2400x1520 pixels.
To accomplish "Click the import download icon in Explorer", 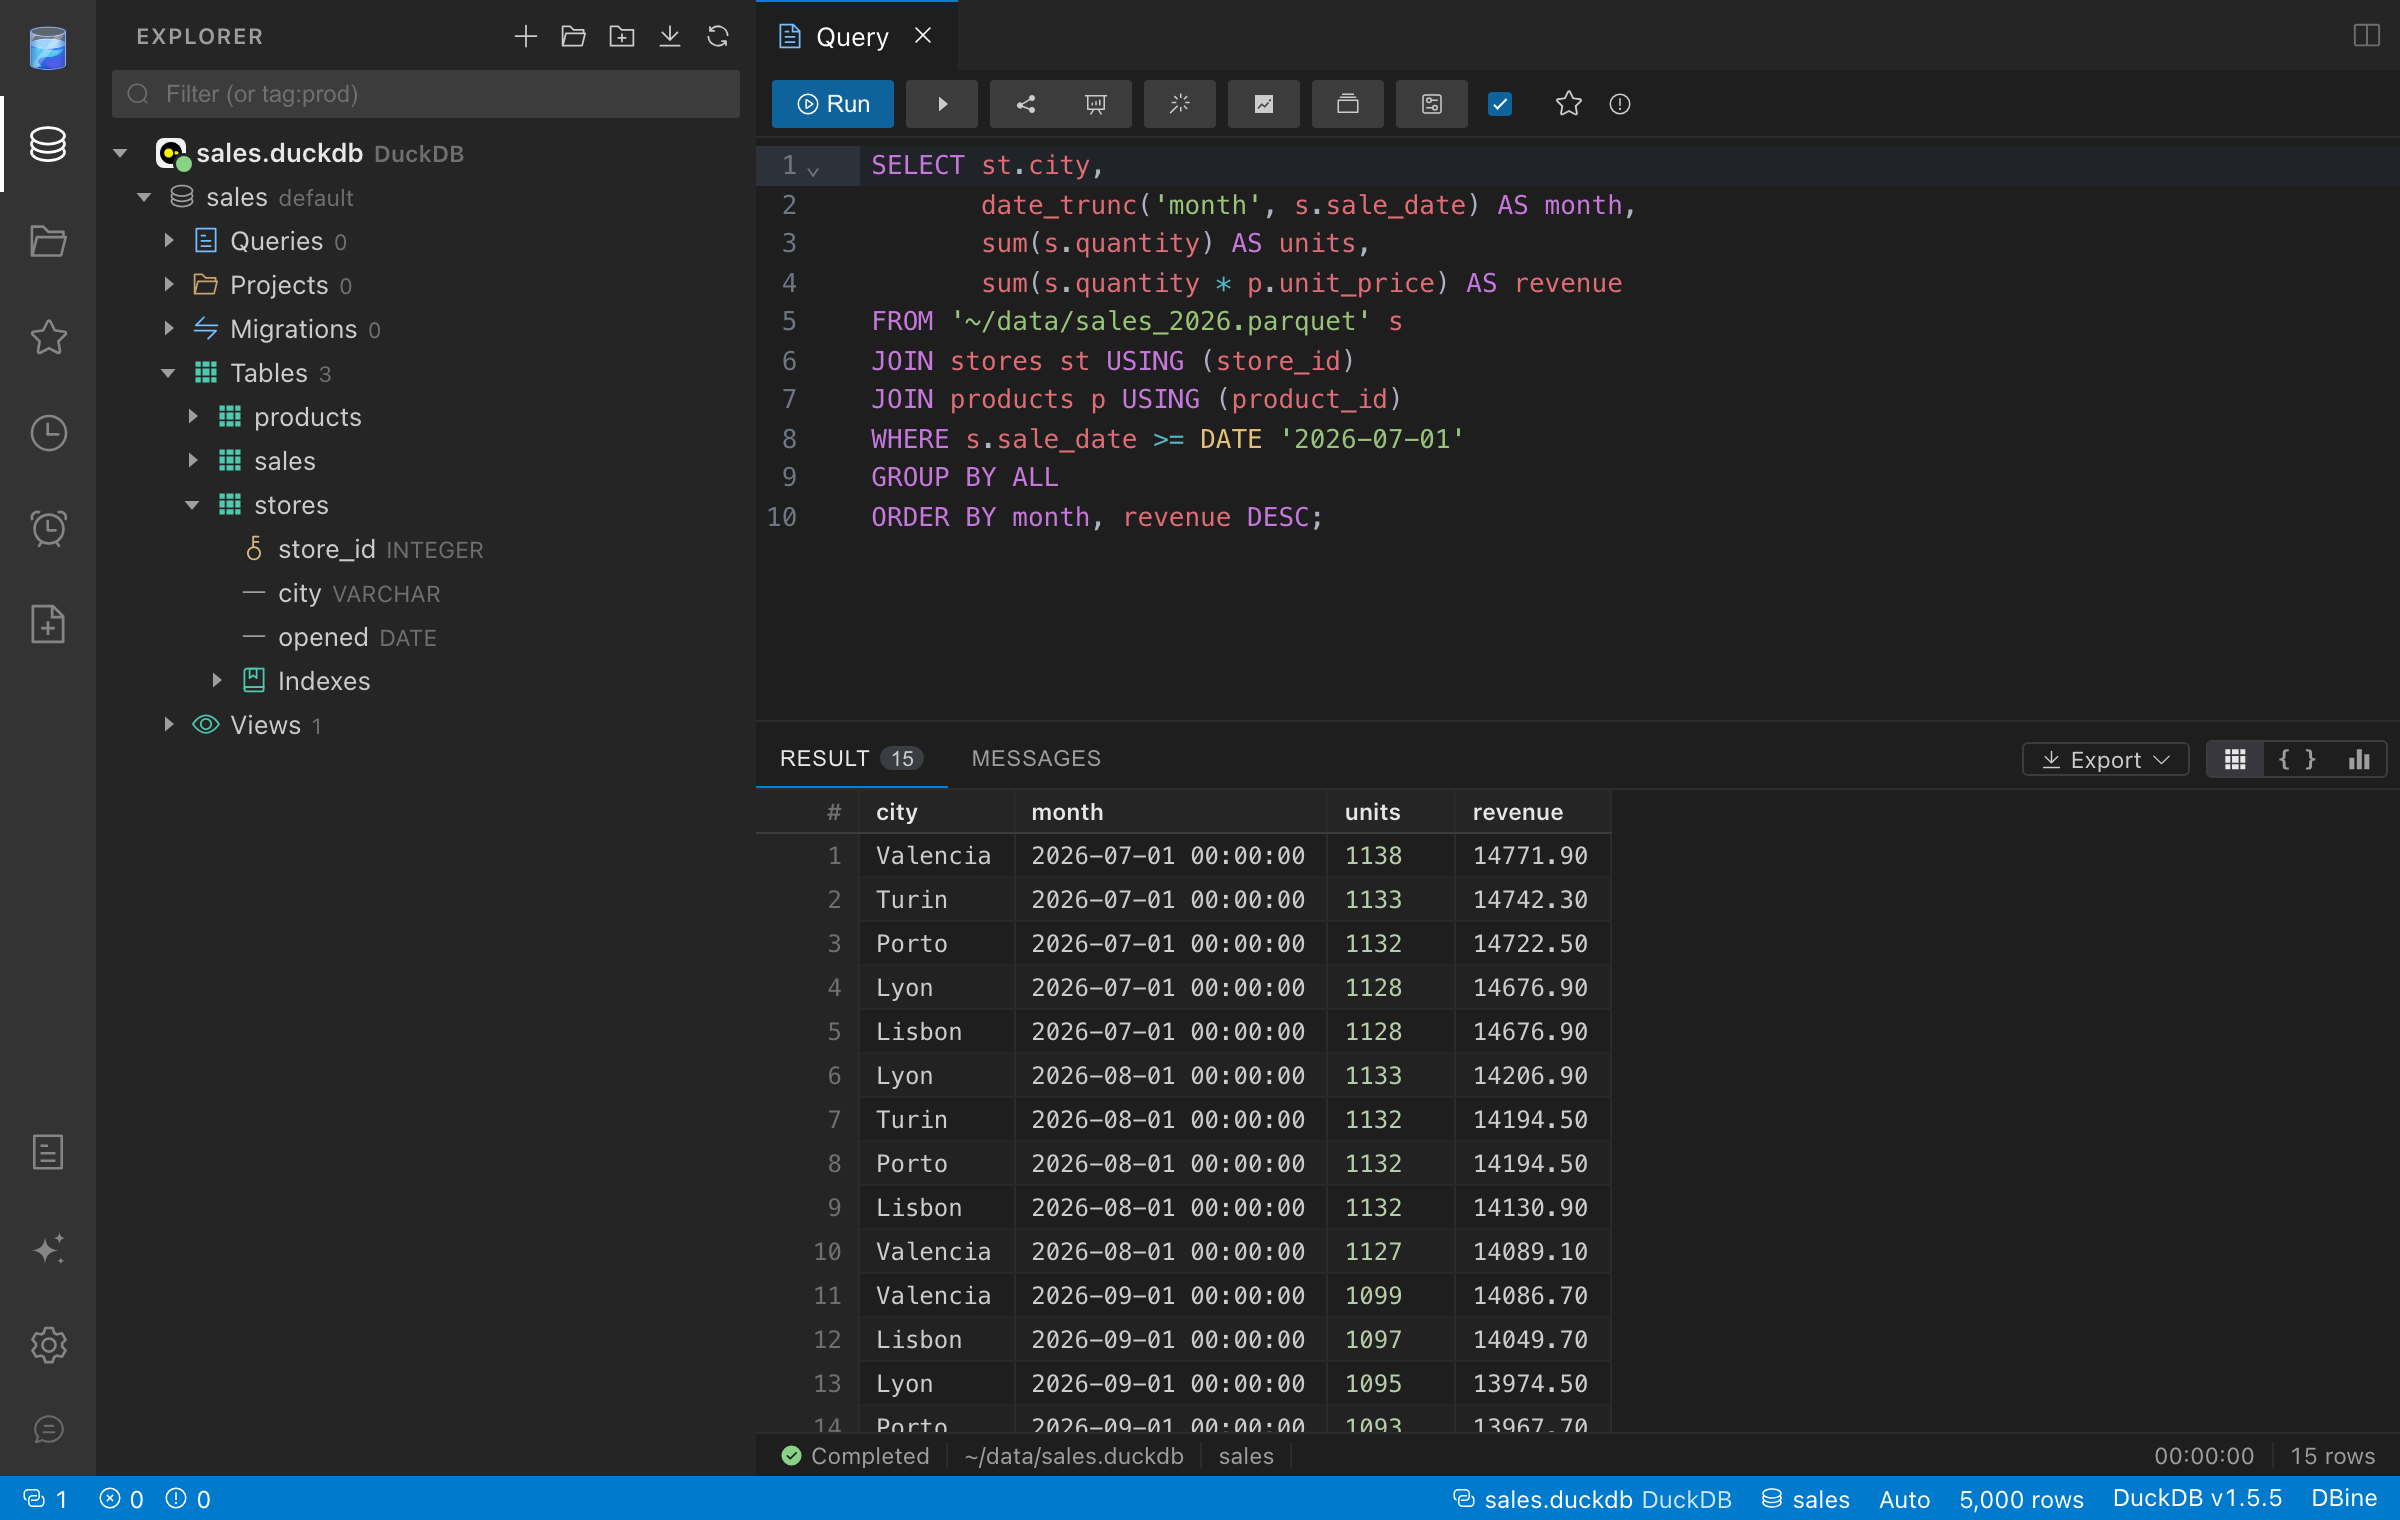I will pos(669,37).
